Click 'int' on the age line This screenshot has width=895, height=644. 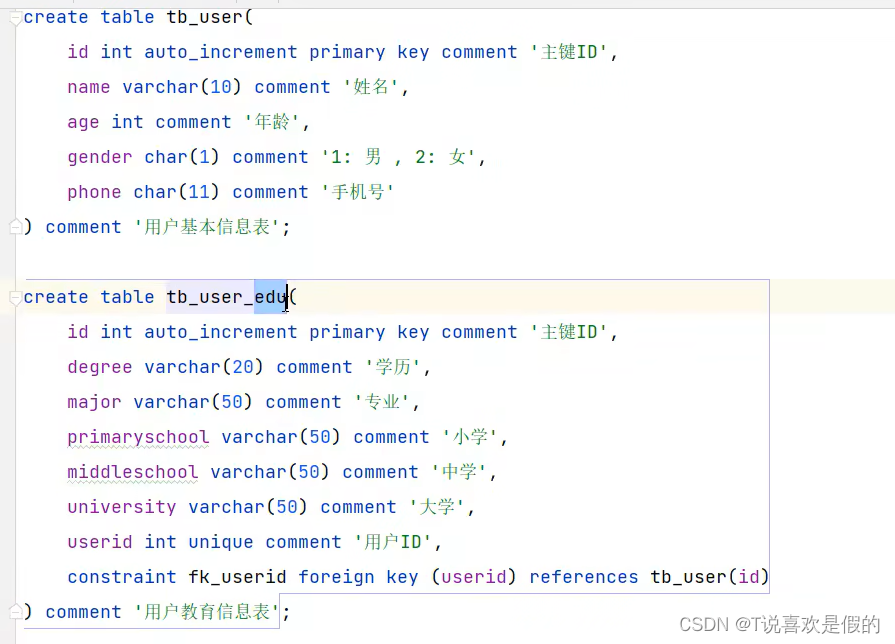pos(127,122)
